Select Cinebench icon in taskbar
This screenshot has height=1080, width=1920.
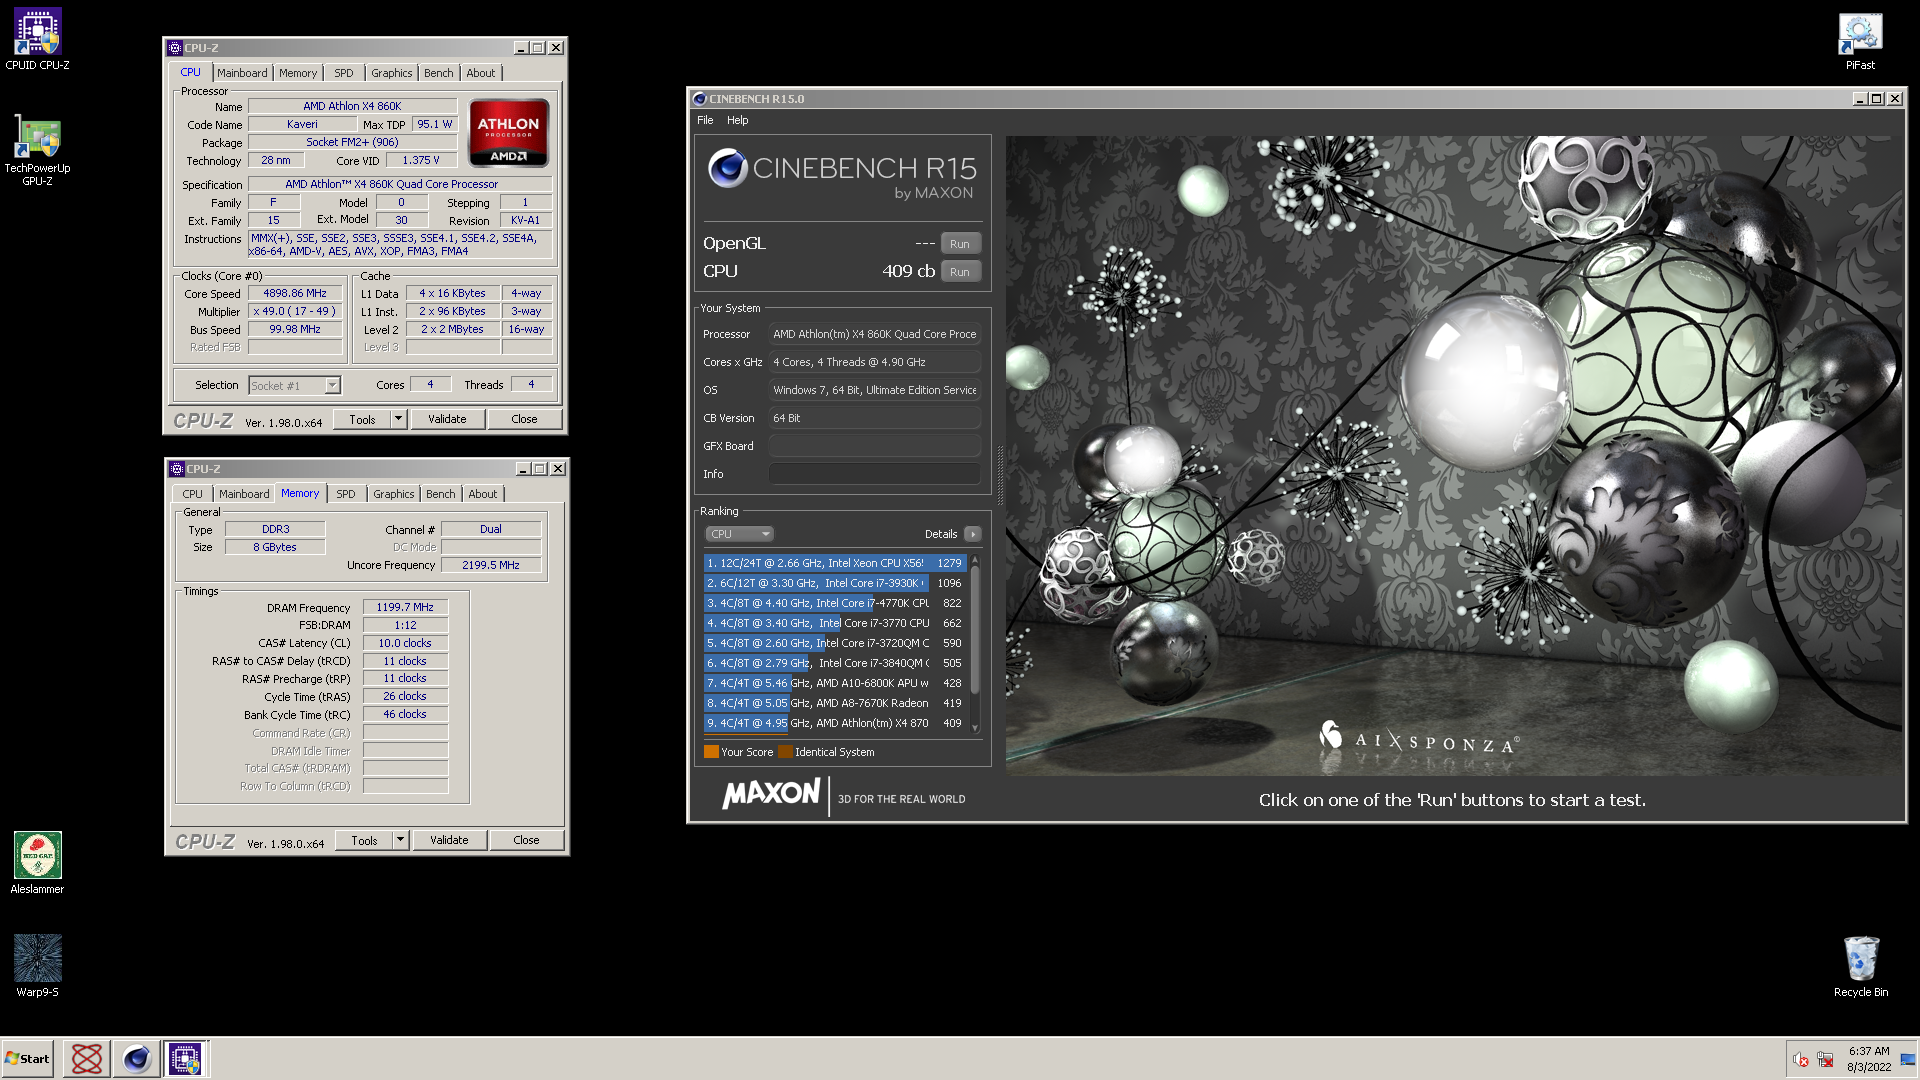[x=136, y=1059]
